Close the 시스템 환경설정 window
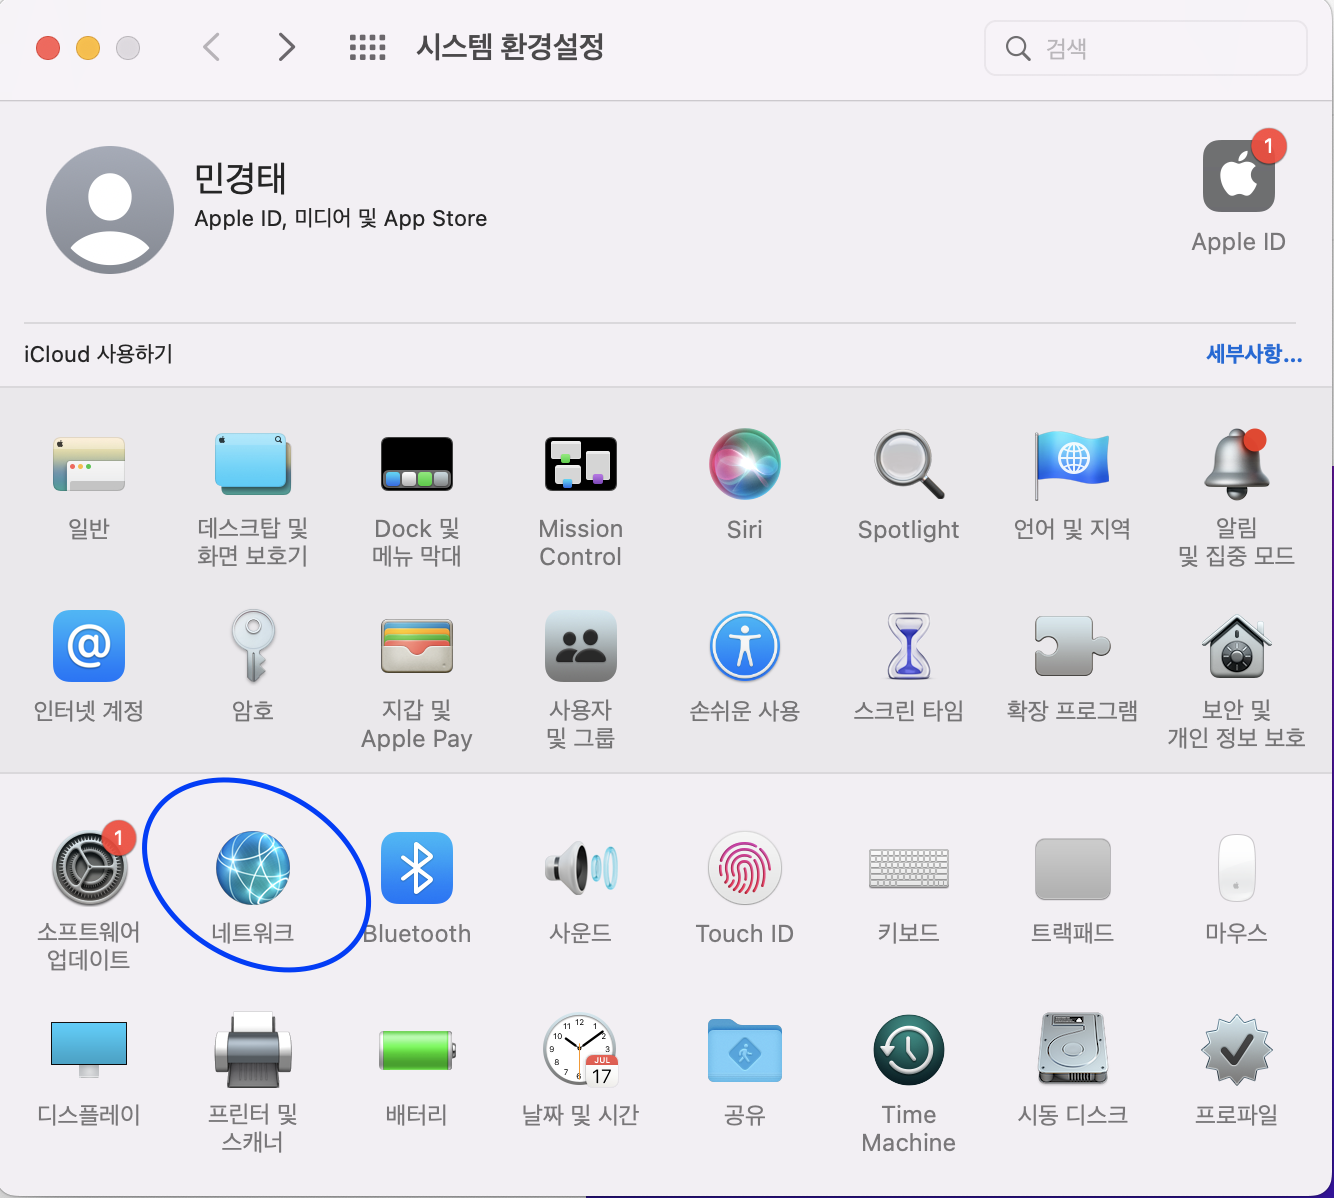 click(x=48, y=48)
